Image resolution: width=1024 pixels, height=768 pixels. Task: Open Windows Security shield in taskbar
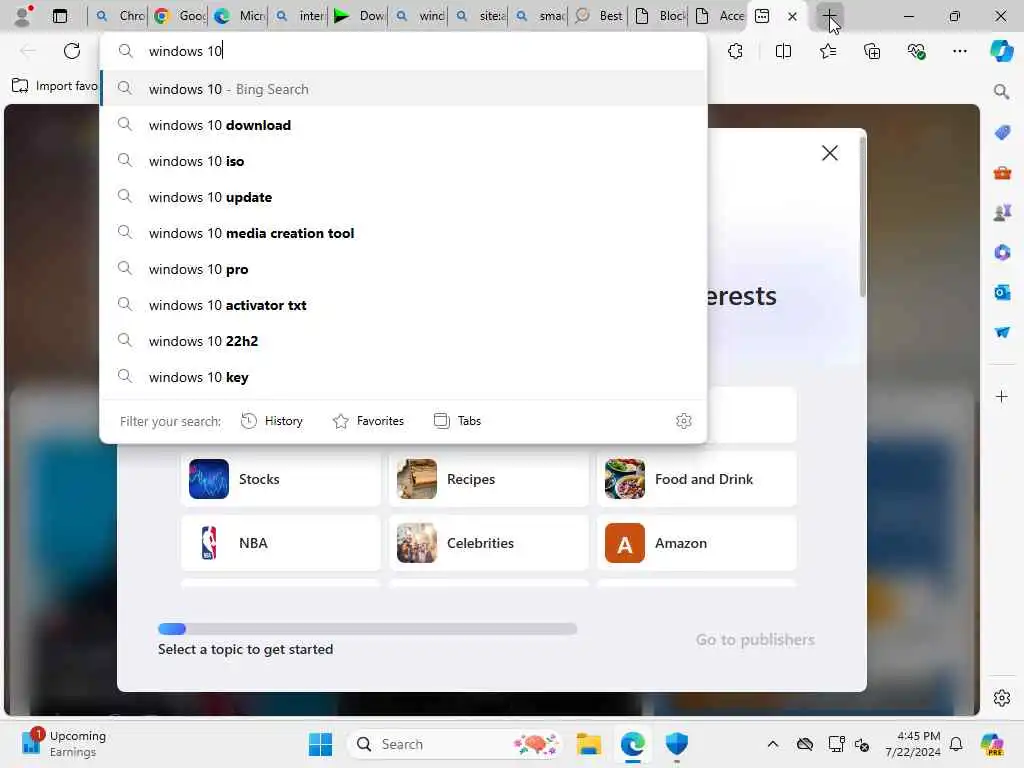(x=677, y=744)
